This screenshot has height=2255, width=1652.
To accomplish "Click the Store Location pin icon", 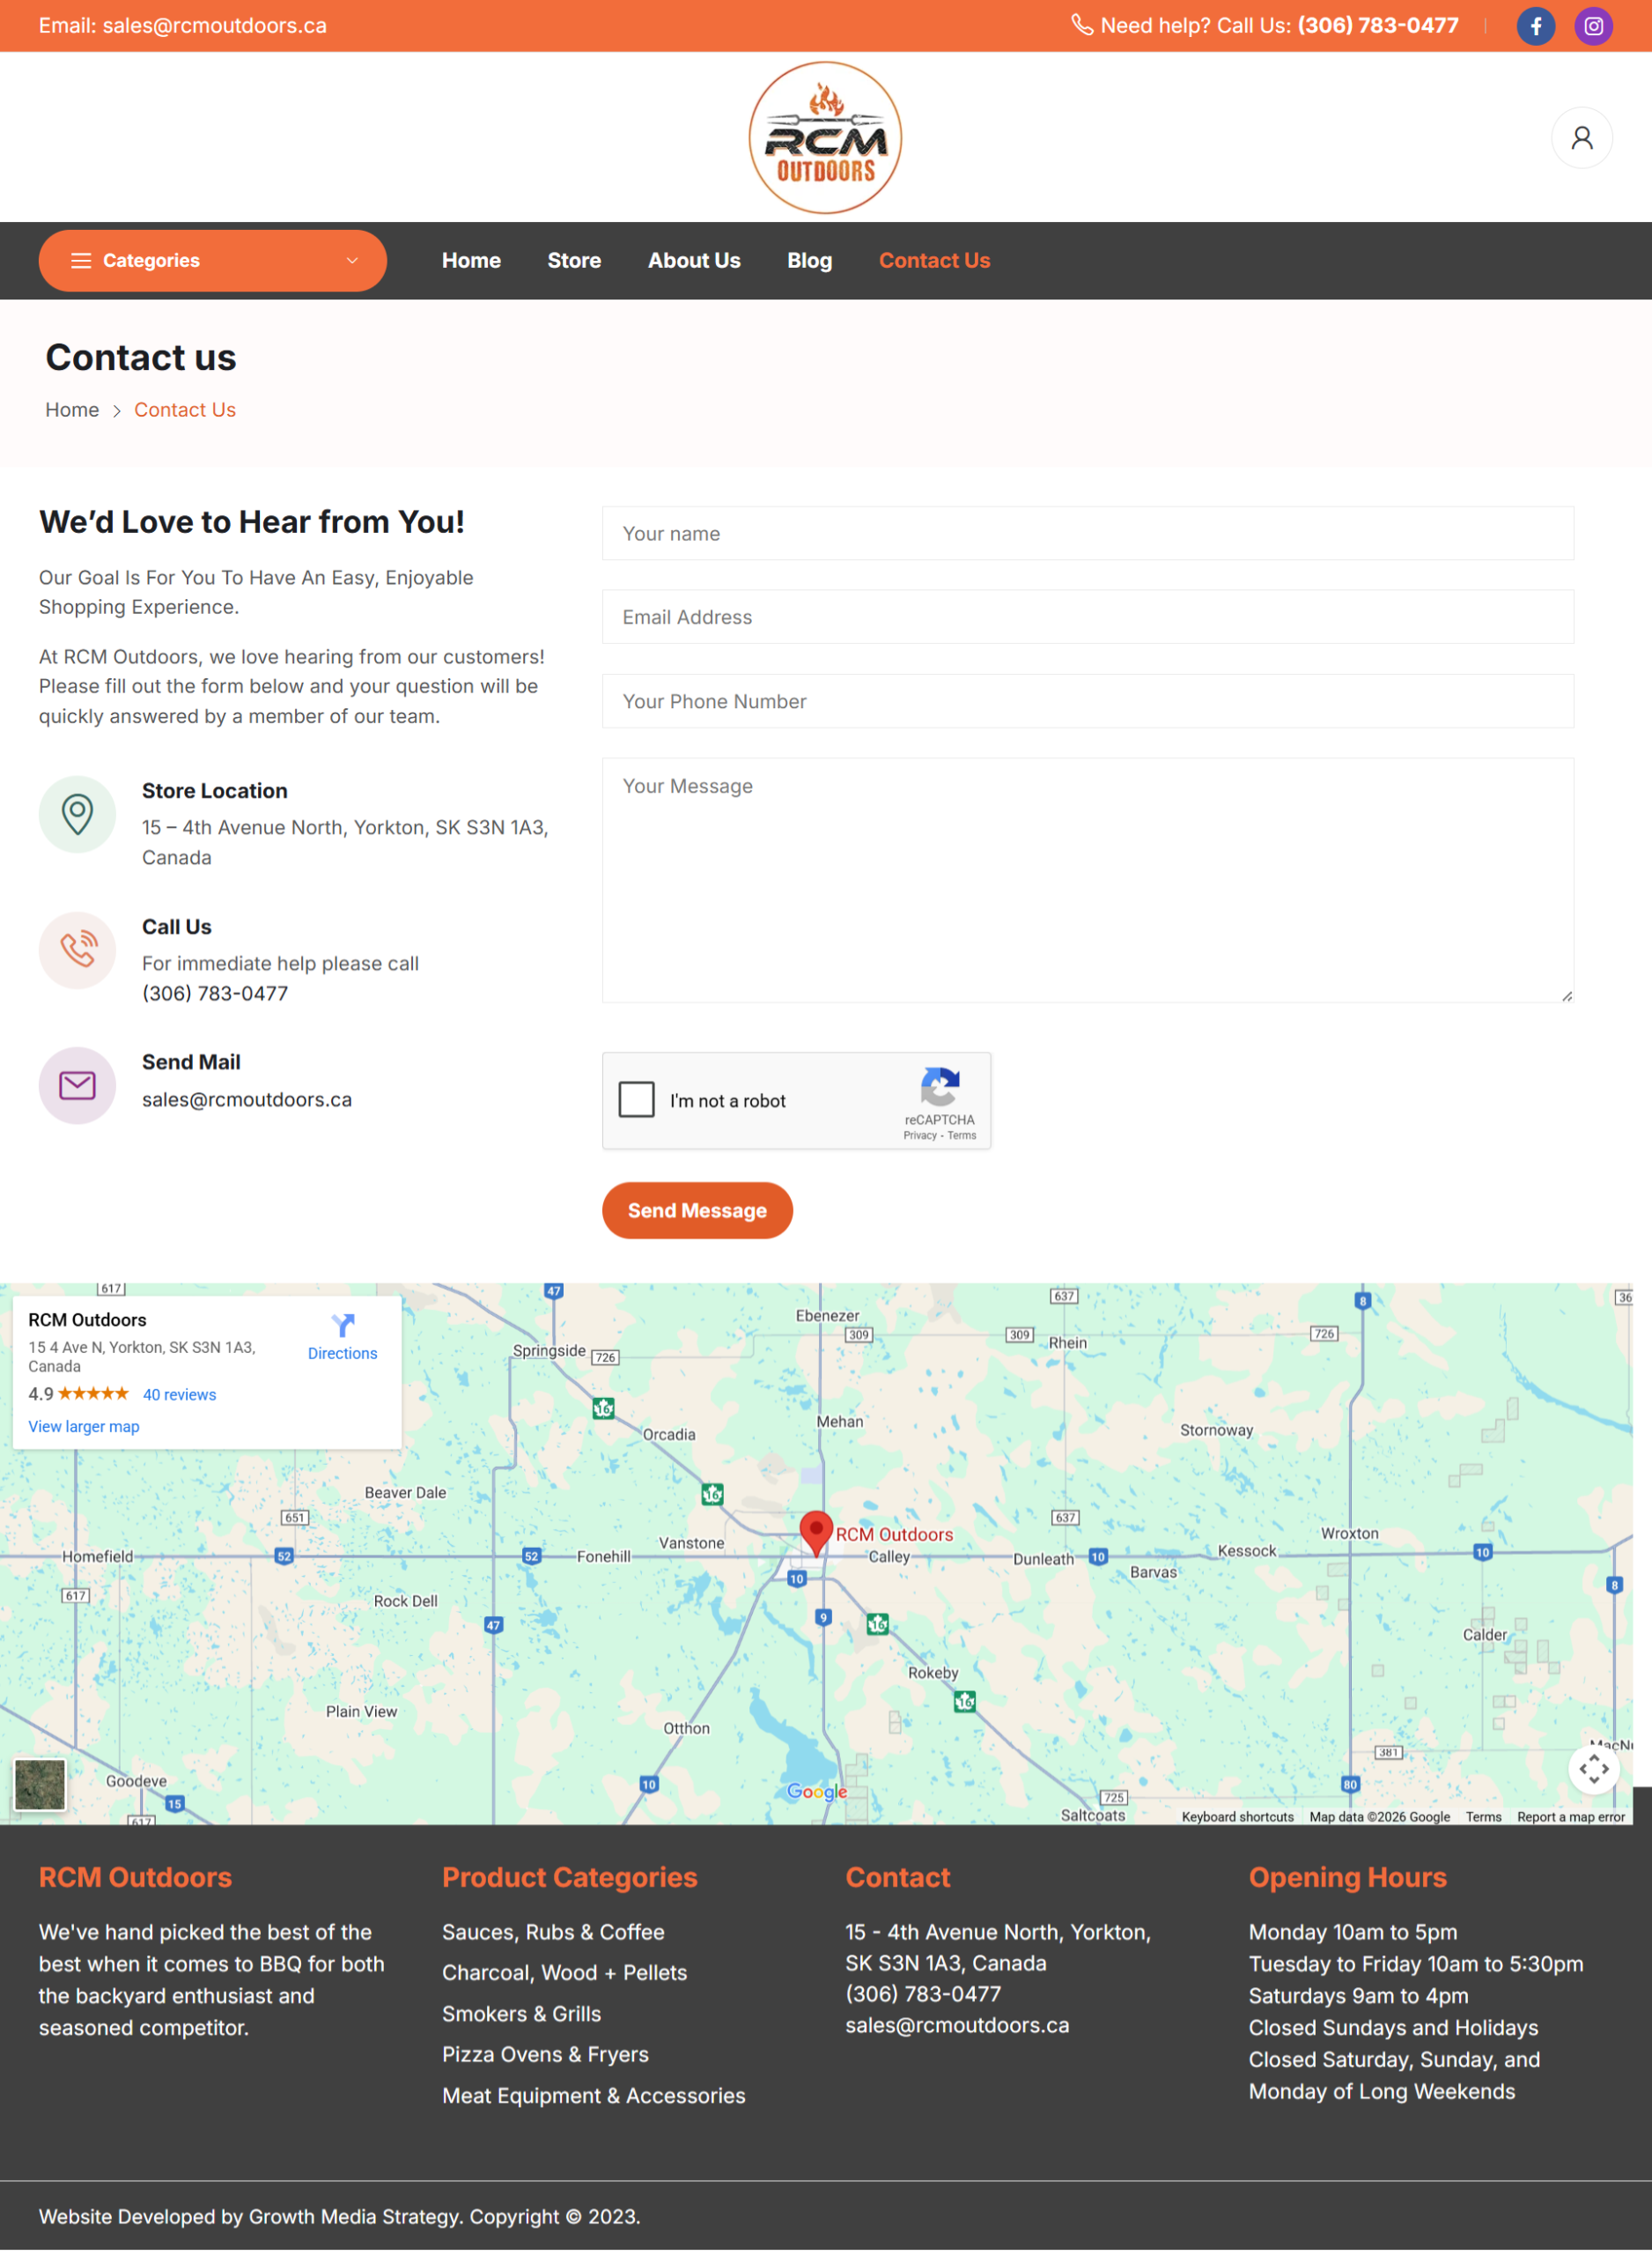I will click(x=77, y=814).
